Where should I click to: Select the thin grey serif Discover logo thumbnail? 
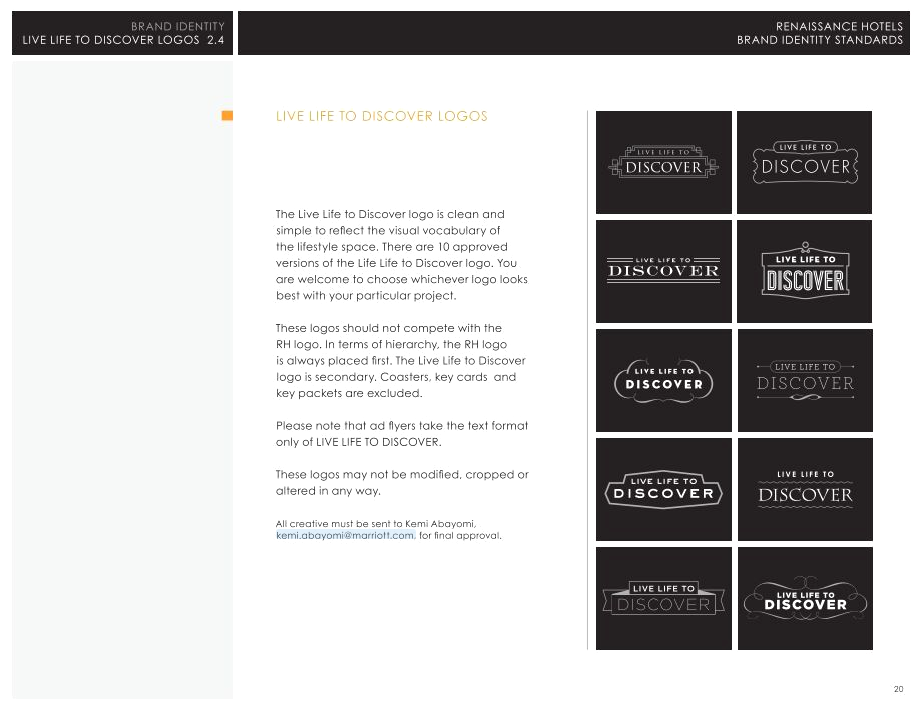click(805, 381)
